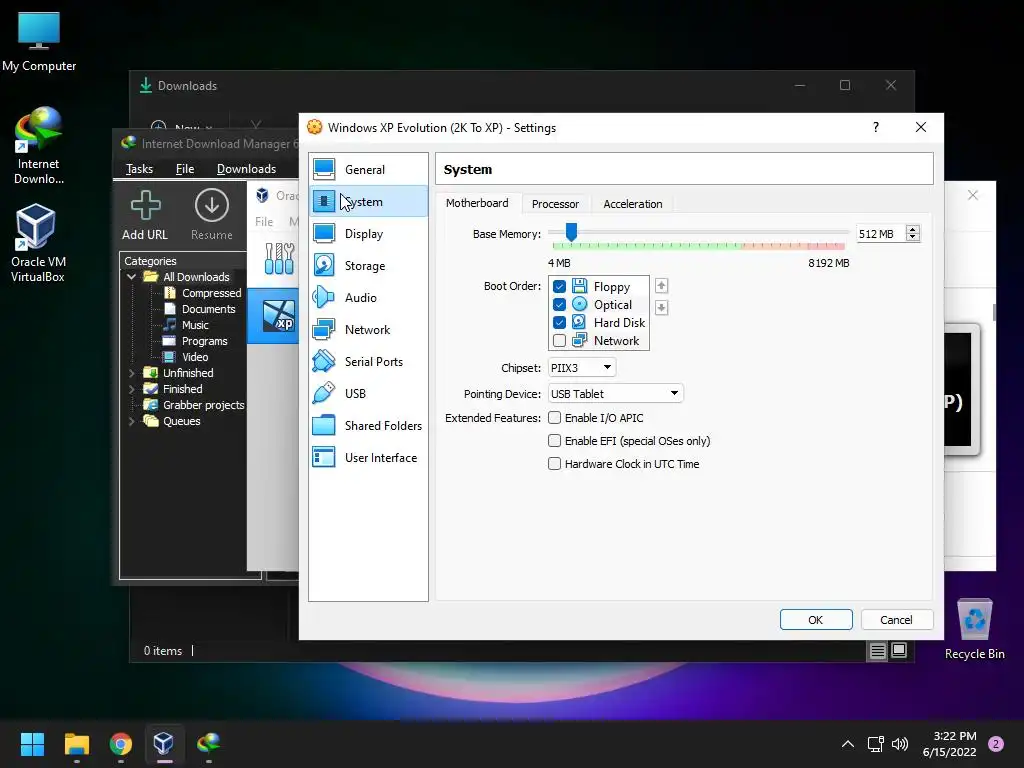Open the Network settings category
Viewport: 1024px width, 768px height.
(x=368, y=330)
